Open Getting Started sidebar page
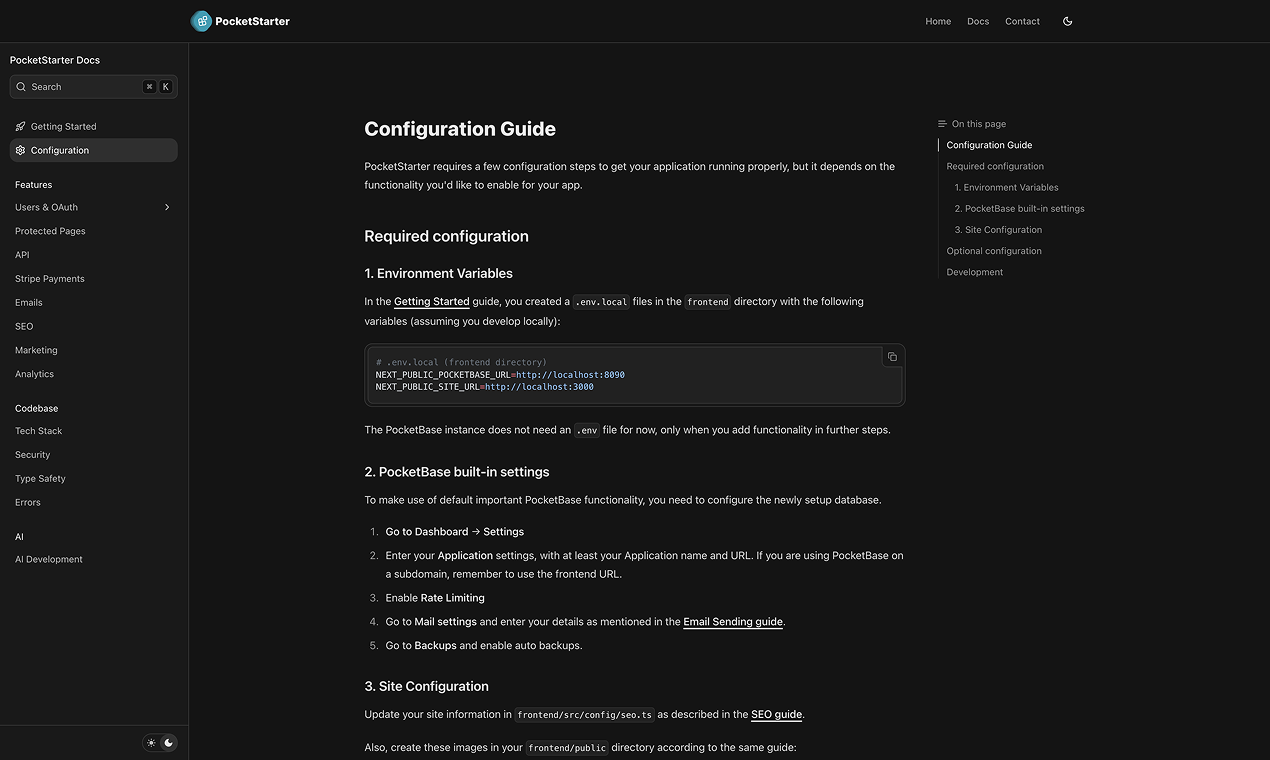The width and height of the screenshot is (1270, 760). click(x=94, y=127)
